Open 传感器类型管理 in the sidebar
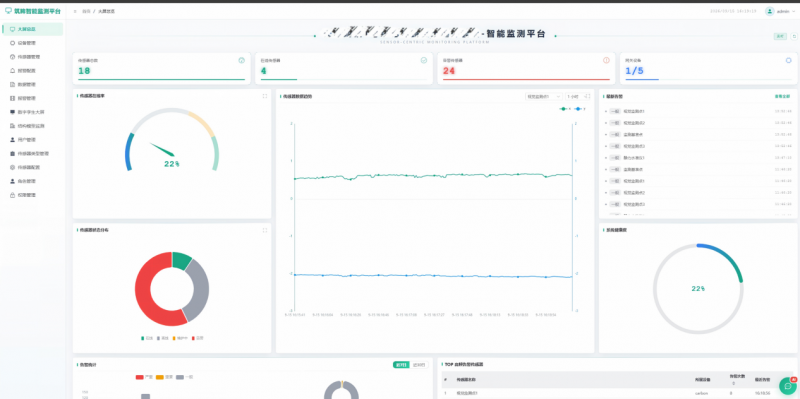Viewport: 800px width, 399px height. 33,153
